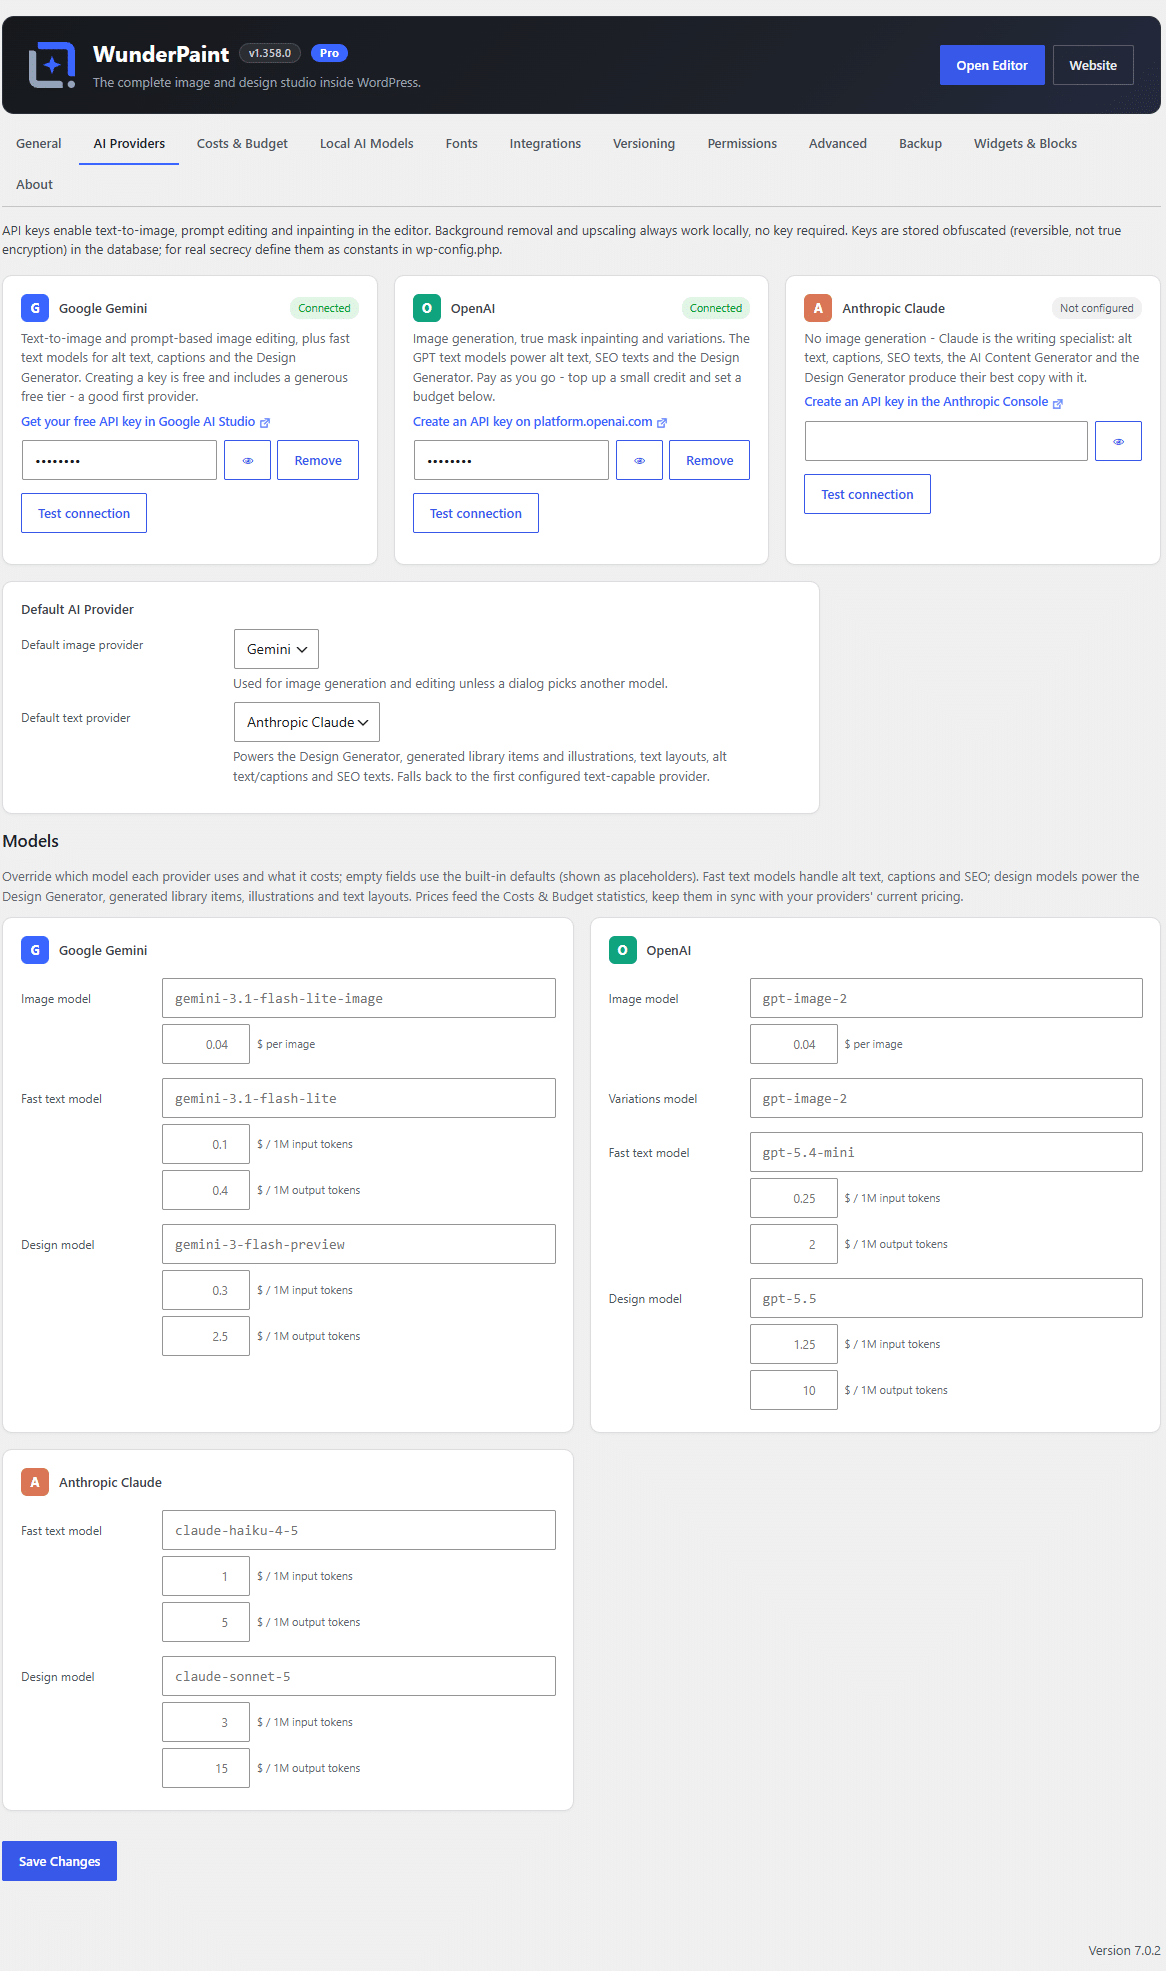Open the Permissions tab

[x=742, y=144]
